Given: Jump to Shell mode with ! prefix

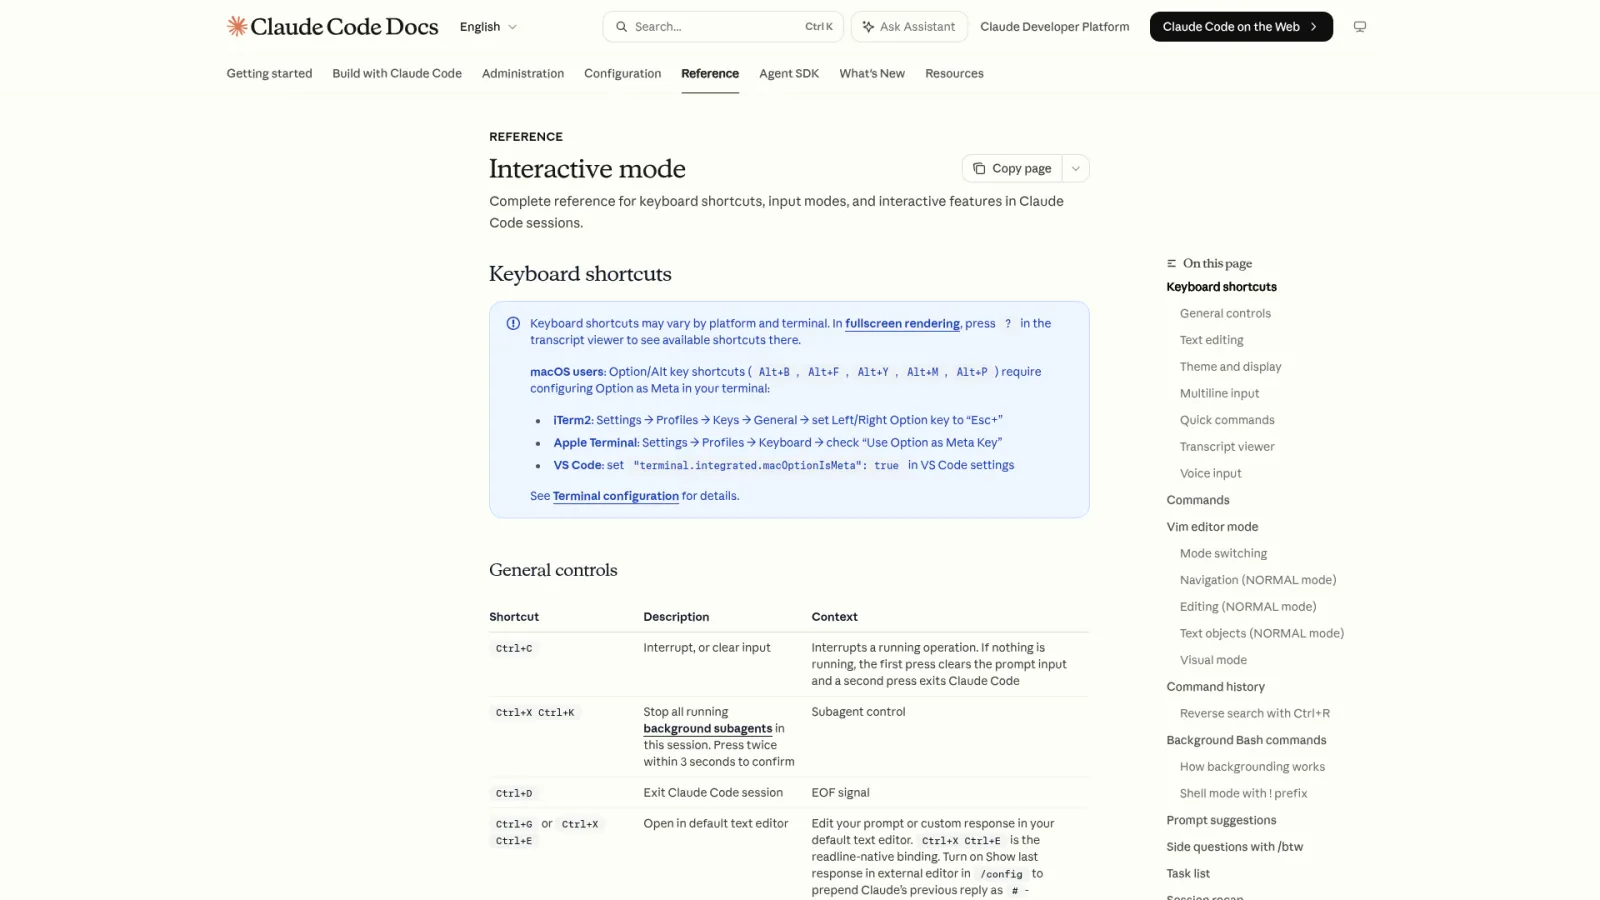Looking at the screenshot, I should (1243, 794).
